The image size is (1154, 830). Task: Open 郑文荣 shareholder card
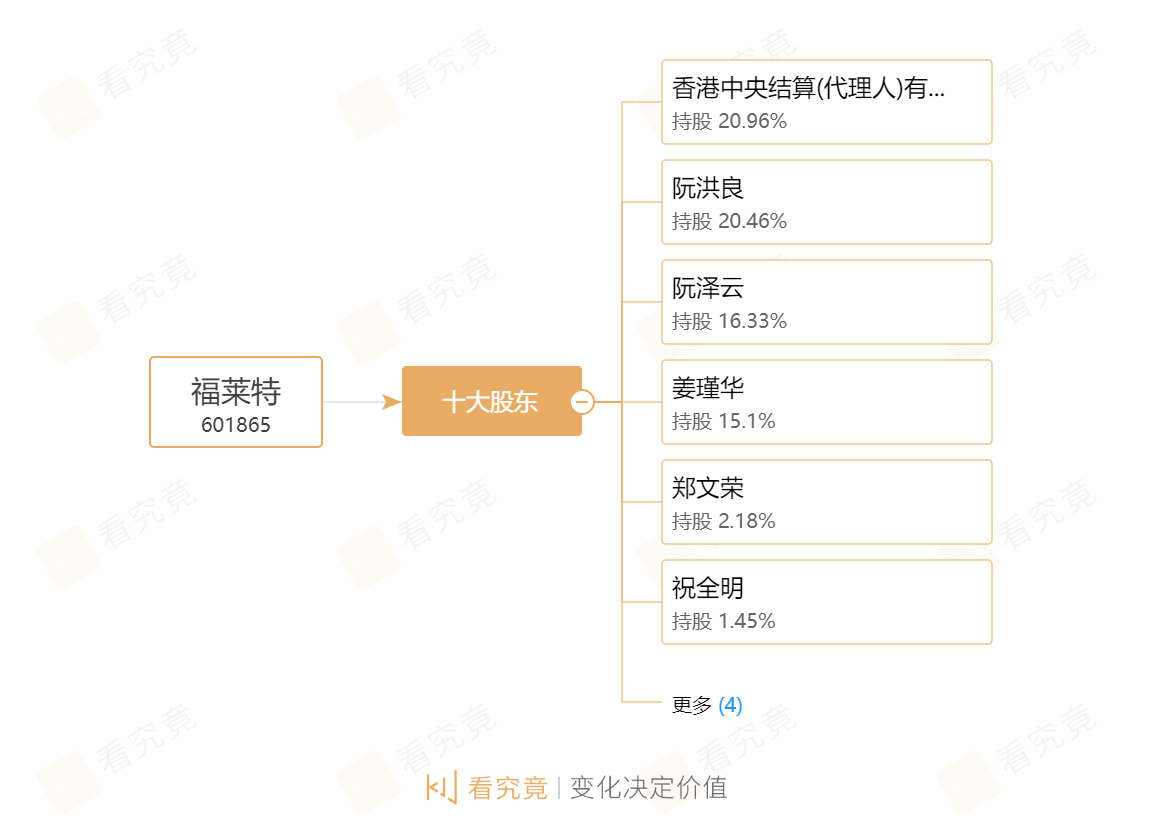pyautogui.click(x=826, y=503)
